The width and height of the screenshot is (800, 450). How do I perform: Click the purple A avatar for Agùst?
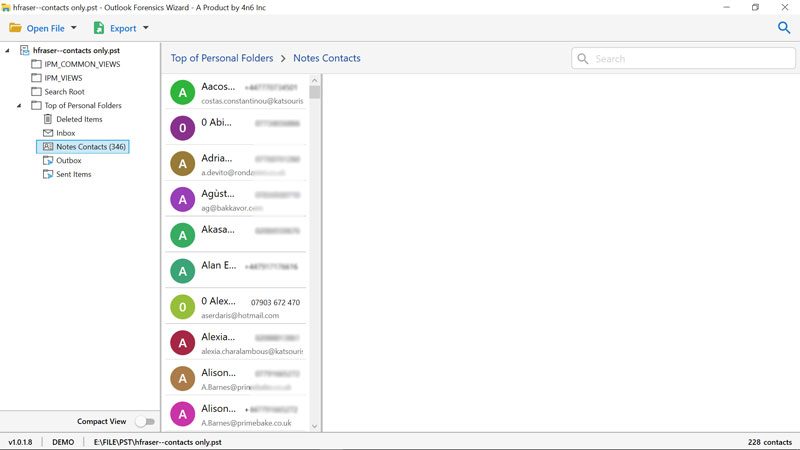click(182, 199)
